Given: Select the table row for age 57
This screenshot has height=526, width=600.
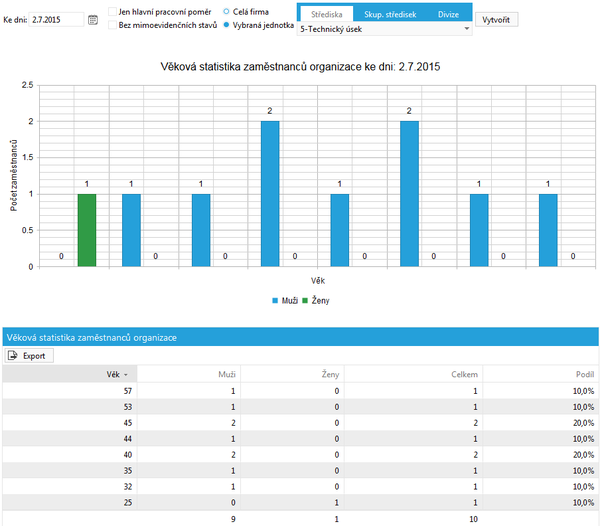Looking at the screenshot, I should pyautogui.click(x=300, y=391).
